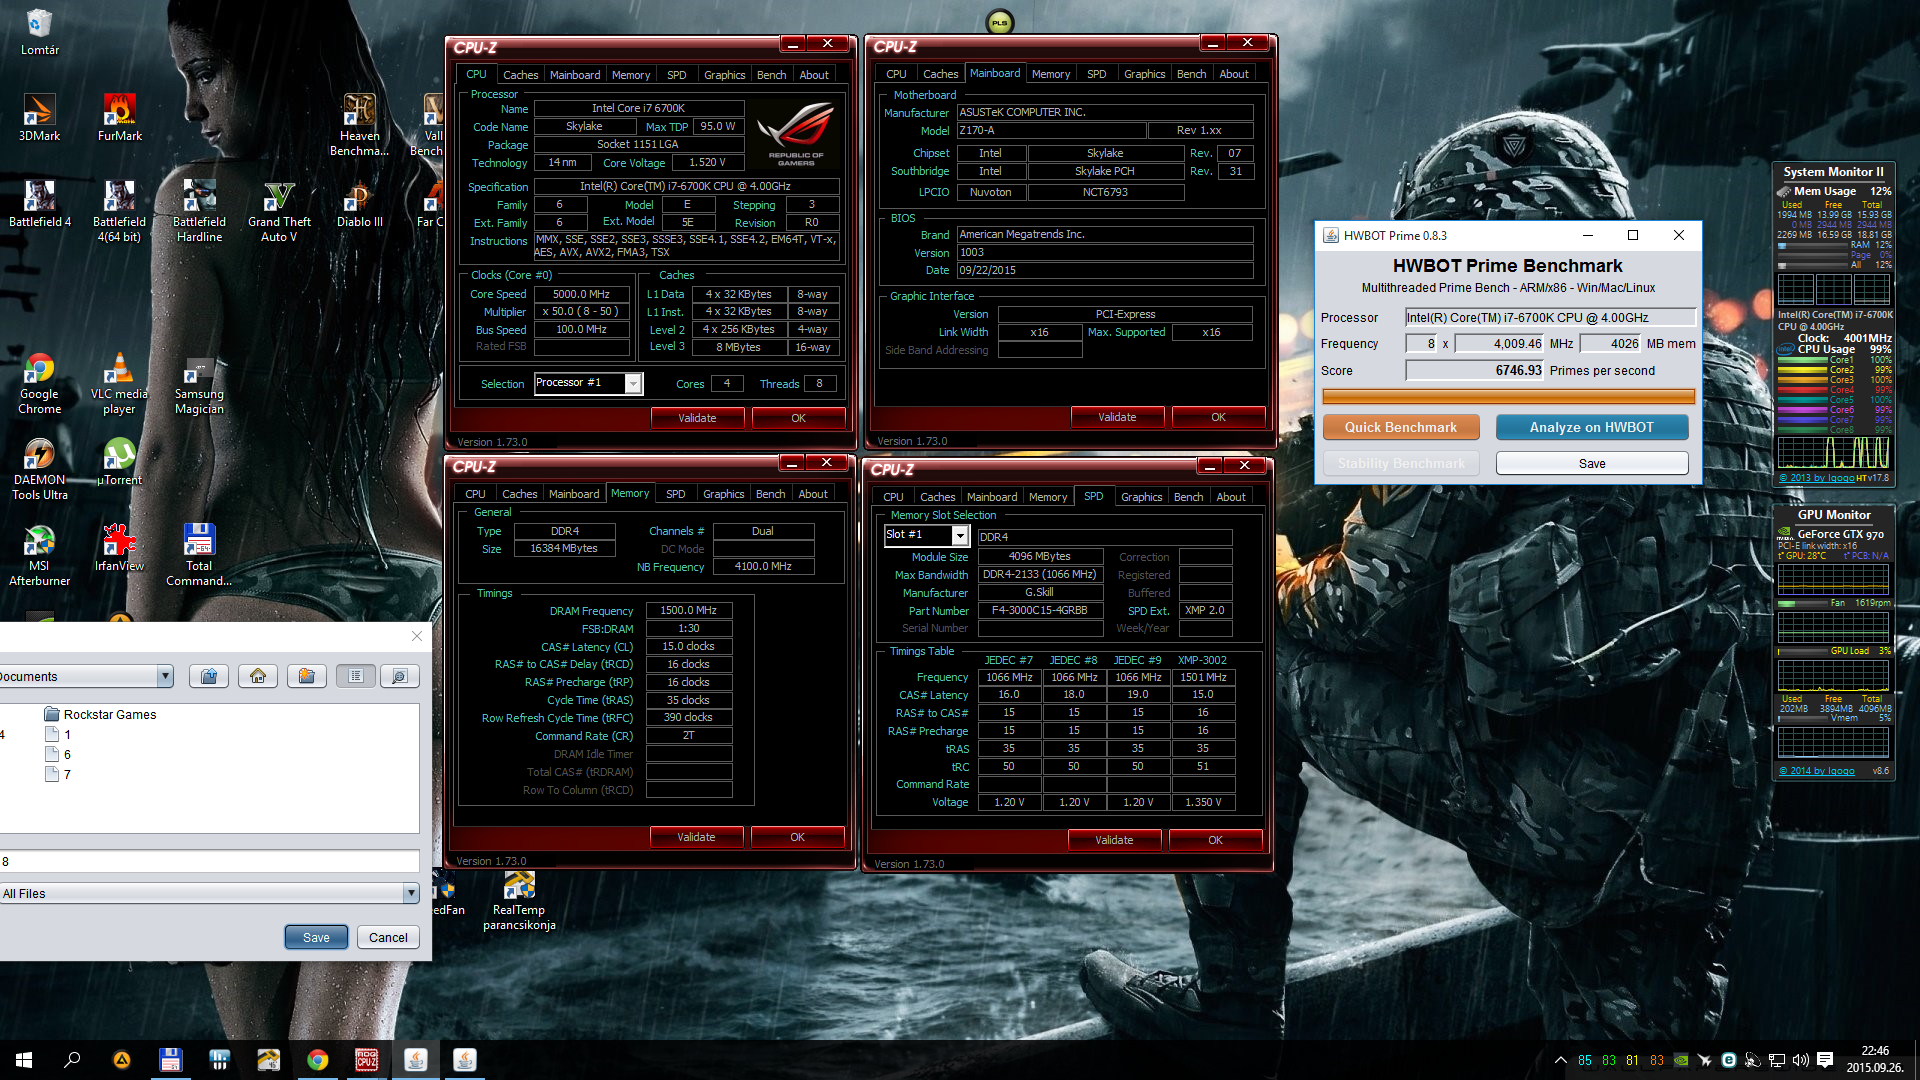The image size is (1920, 1080).
Task: Open Bench tab in top-left CPU-Z window
Action: 771,75
